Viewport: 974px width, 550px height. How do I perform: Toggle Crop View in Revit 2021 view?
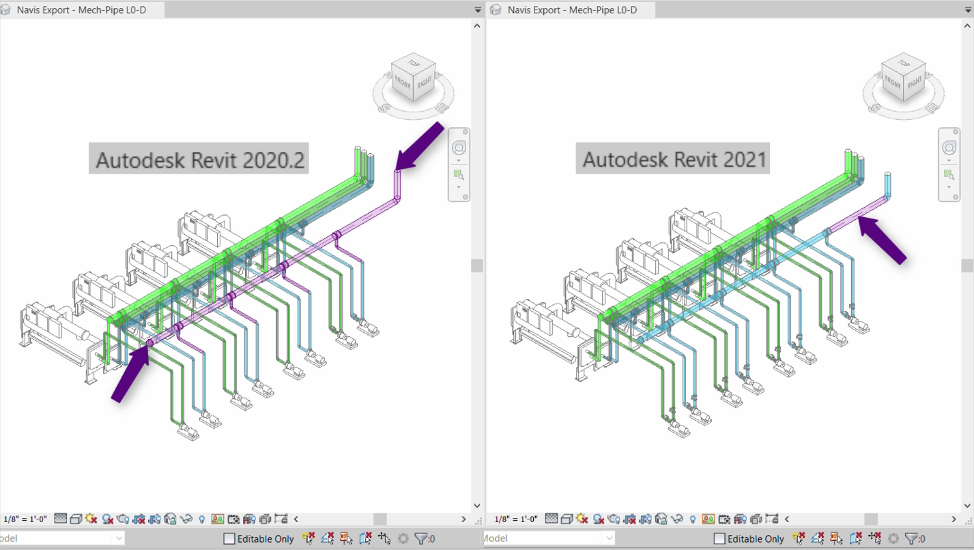coord(629,518)
